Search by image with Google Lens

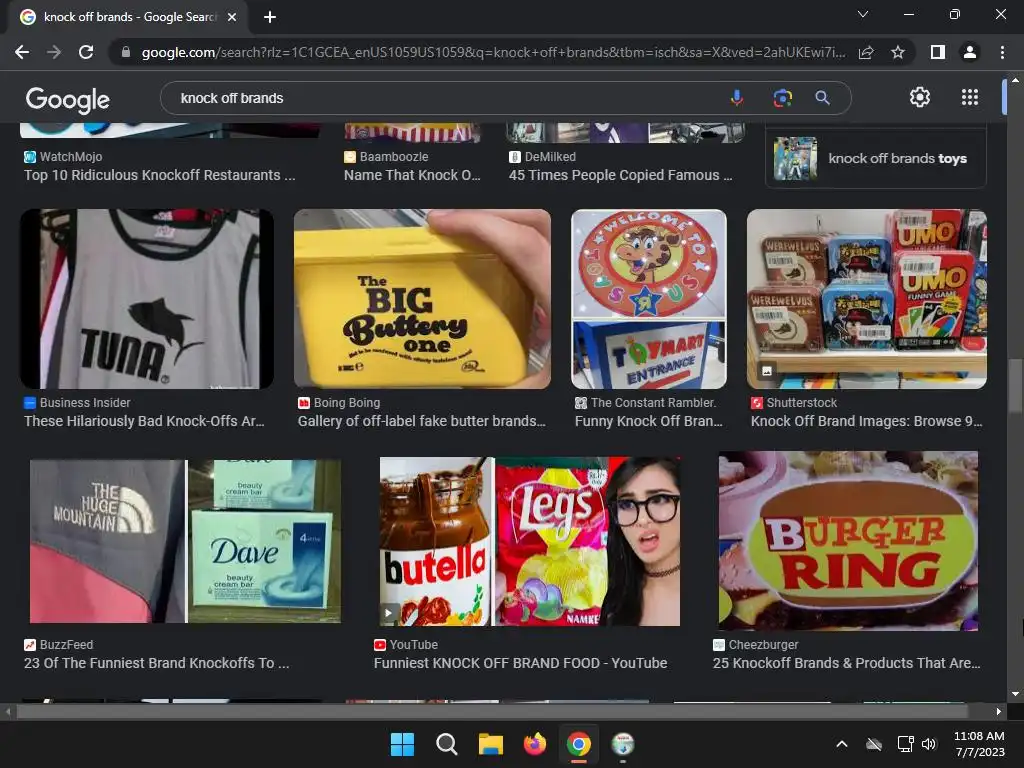[782, 98]
